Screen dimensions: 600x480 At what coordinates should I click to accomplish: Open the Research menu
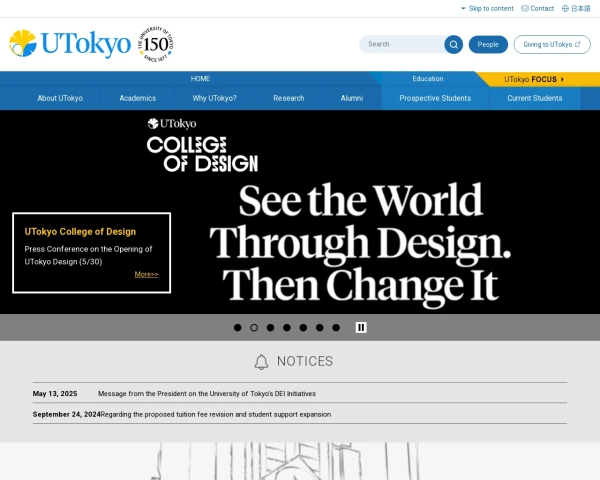tap(289, 98)
